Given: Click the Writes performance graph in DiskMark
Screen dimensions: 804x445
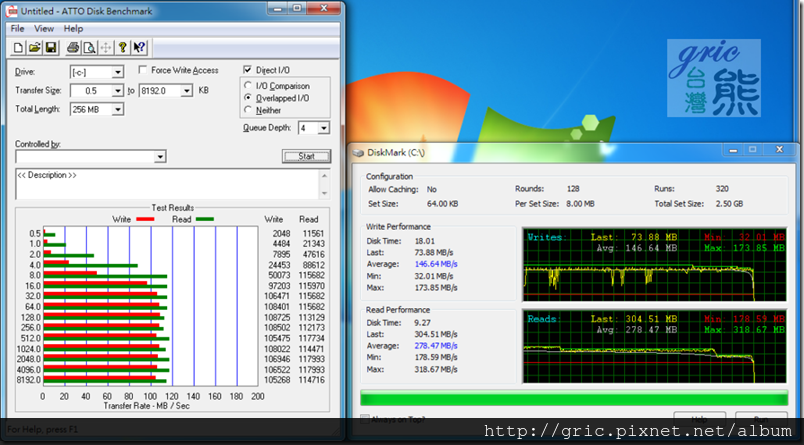Looking at the screenshot, I should (x=654, y=265).
